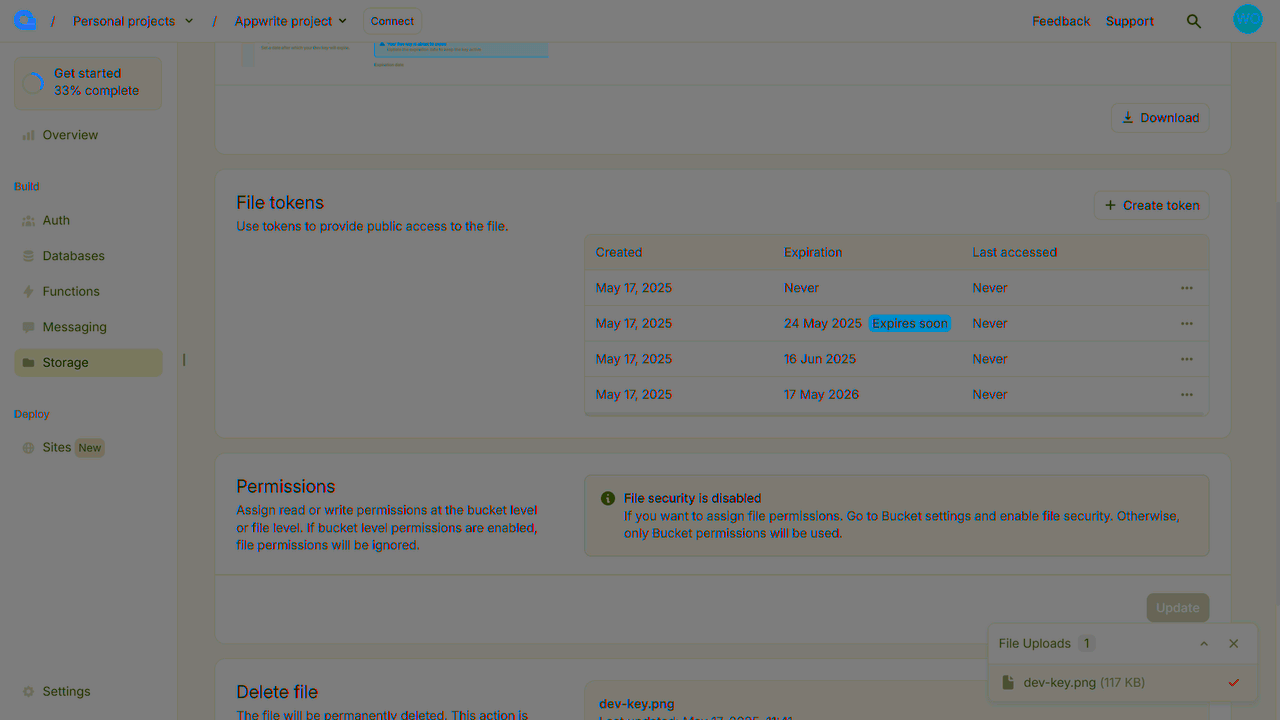Navigate to Auth in the sidebar
This screenshot has height=720, width=1280.
coord(56,221)
